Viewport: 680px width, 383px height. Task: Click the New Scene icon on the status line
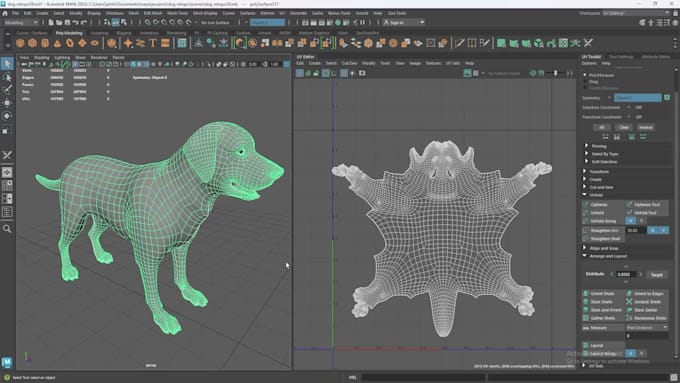coord(51,23)
